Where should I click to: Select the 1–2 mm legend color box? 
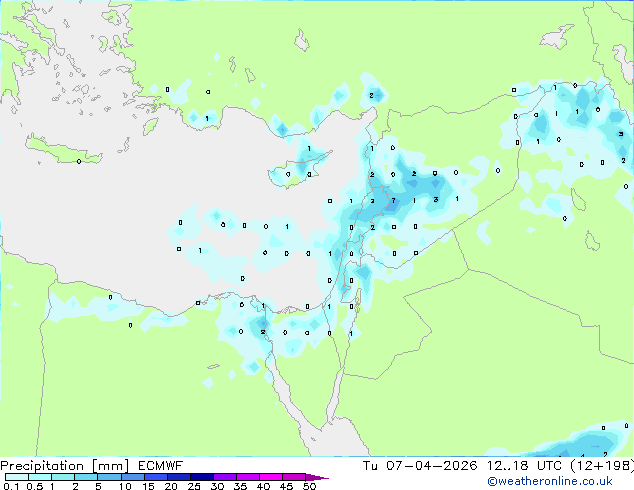(x=63, y=477)
